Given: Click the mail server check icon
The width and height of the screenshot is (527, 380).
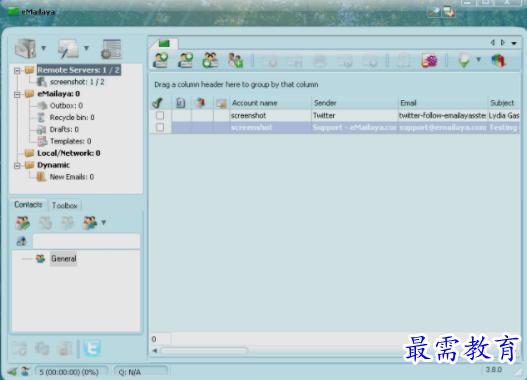Looking at the screenshot, I should tap(25, 48).
